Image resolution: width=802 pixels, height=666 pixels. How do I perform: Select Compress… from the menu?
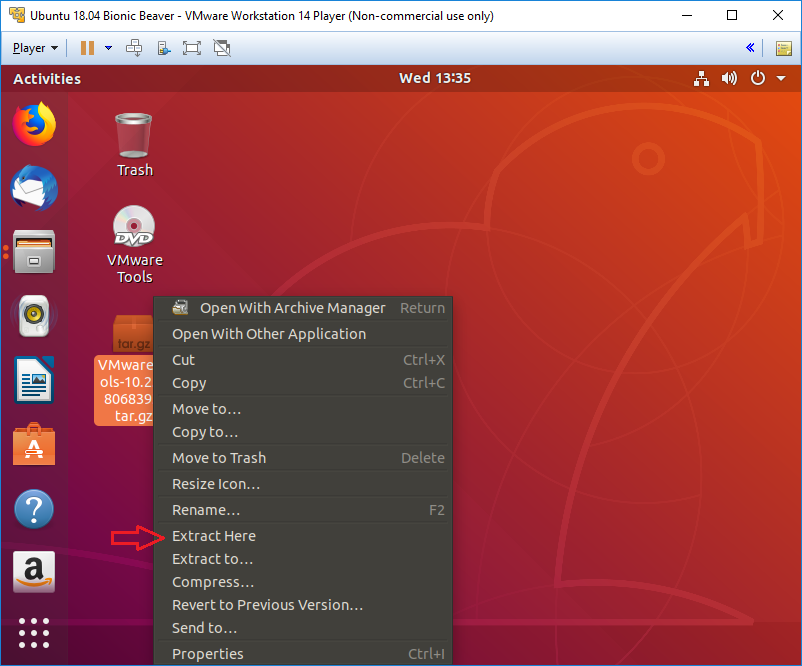(303, 582)
